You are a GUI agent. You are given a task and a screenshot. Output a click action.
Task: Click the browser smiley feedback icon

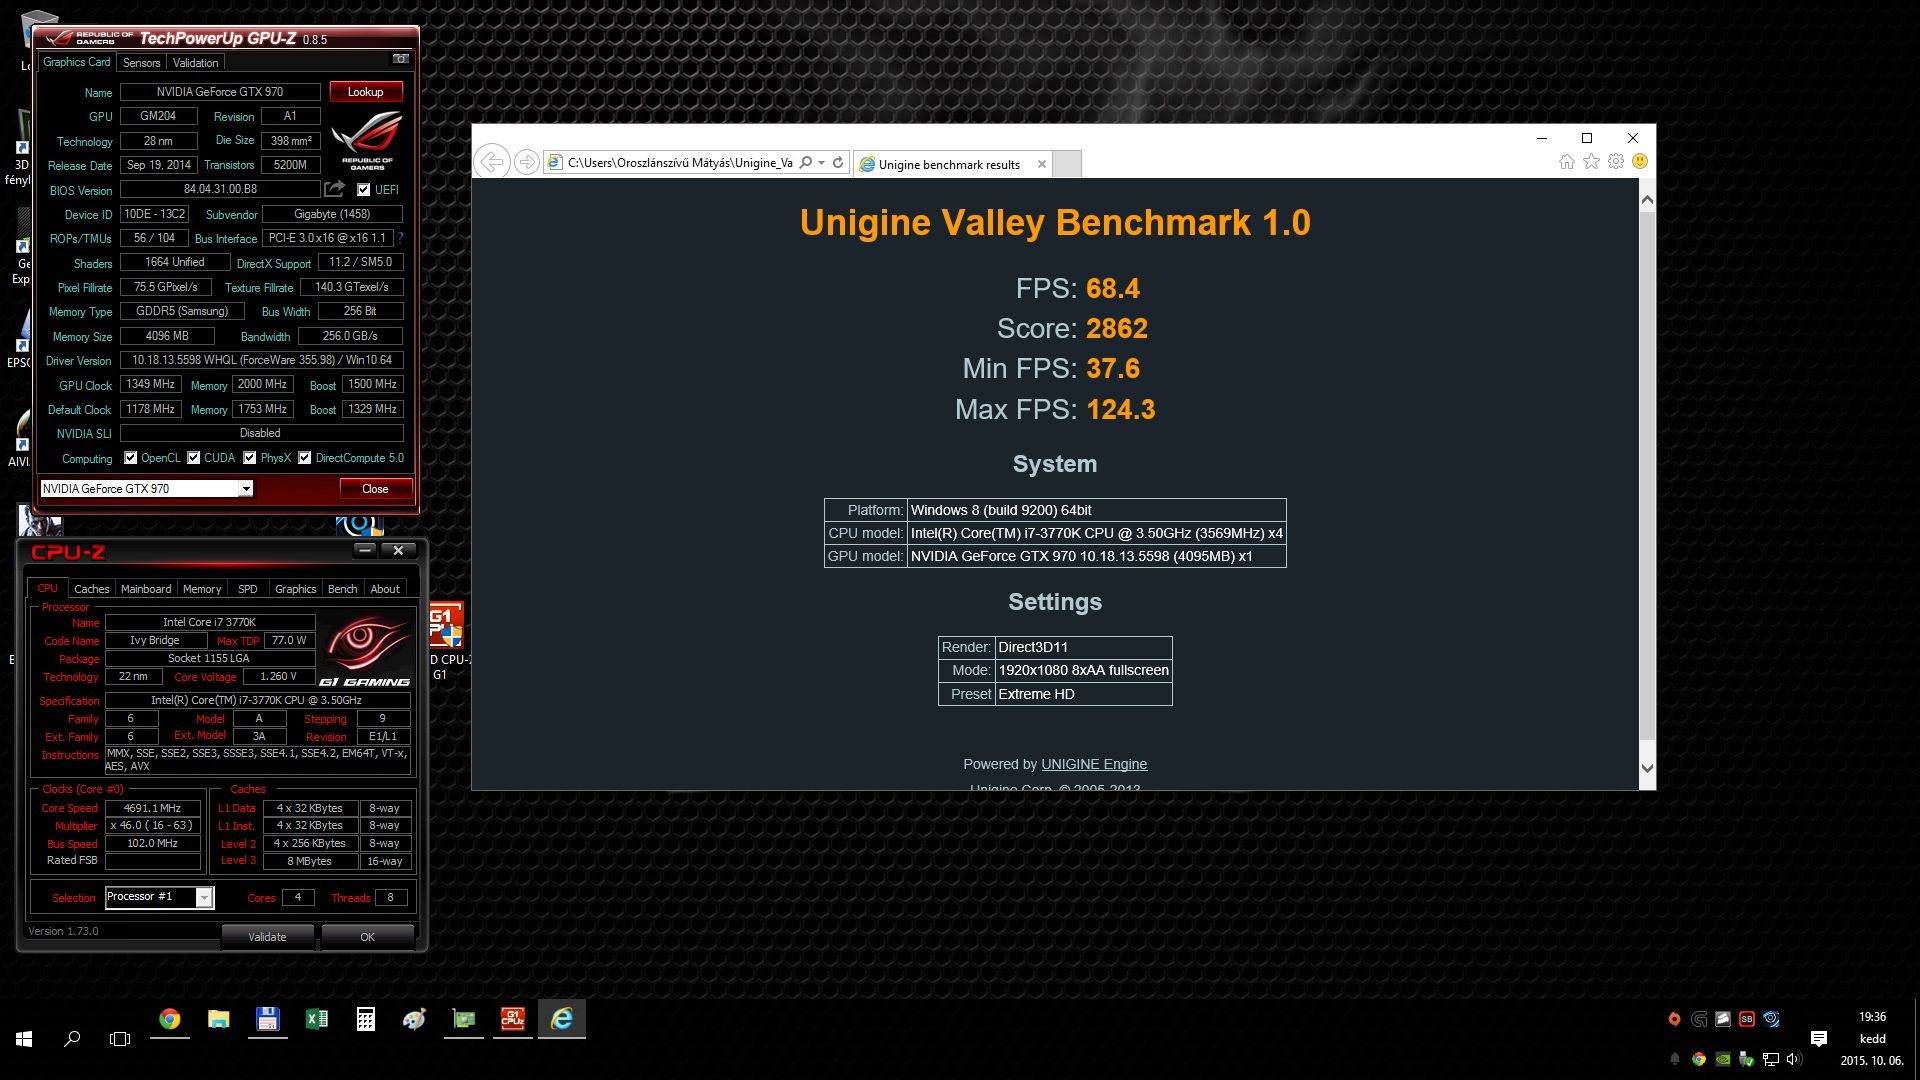click(x=1640, y=162)
